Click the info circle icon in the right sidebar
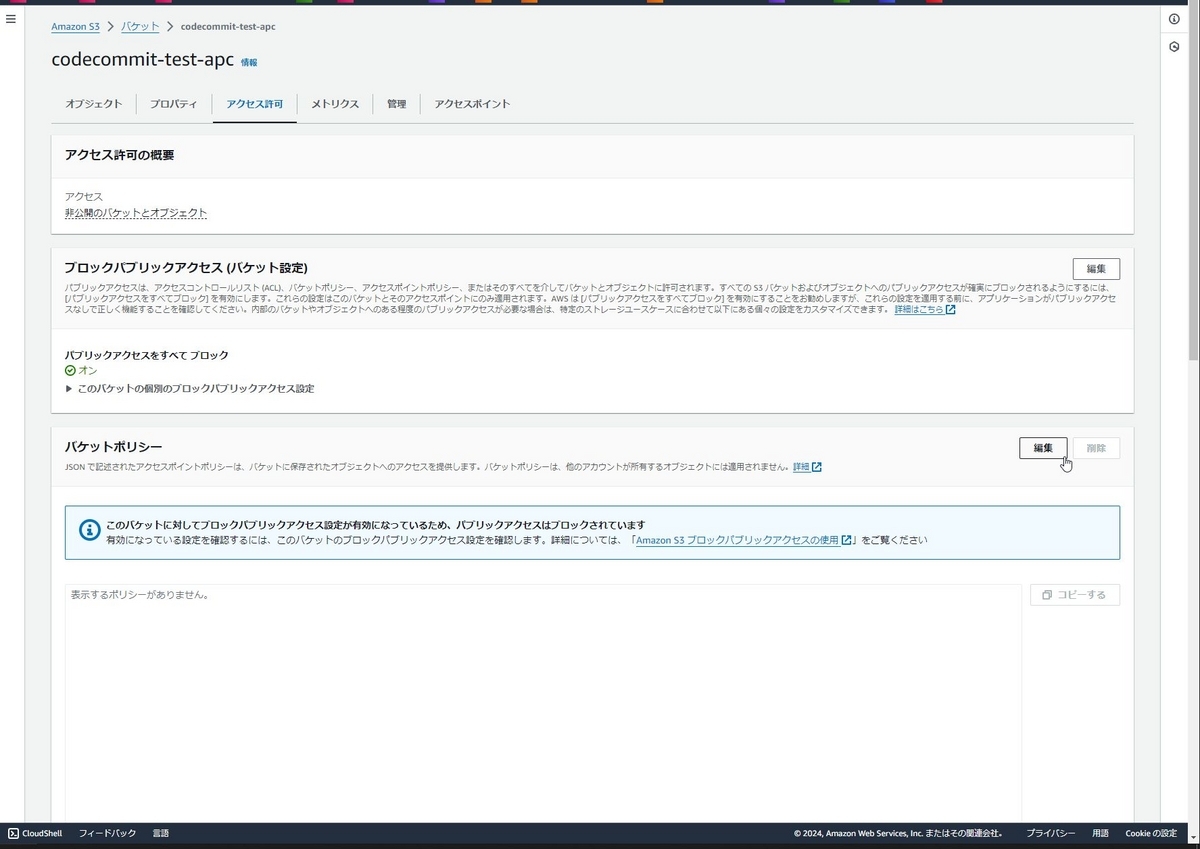Screen dimensions: 1200x849 point(1174,18)
